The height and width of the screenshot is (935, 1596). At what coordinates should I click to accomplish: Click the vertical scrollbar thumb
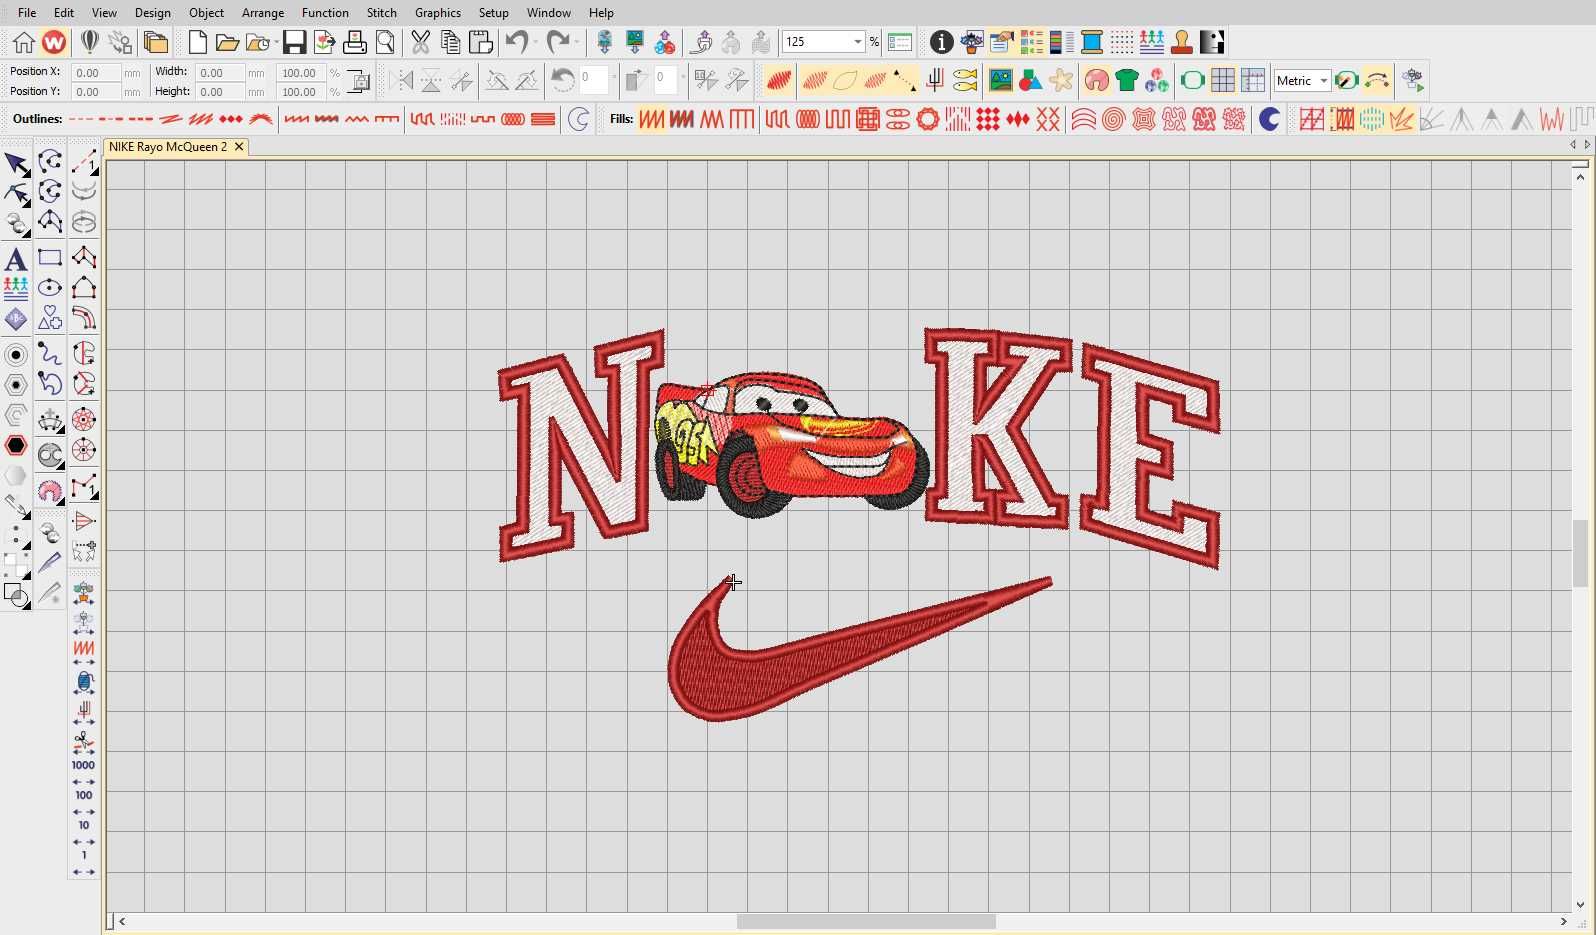pos(1580,553)
